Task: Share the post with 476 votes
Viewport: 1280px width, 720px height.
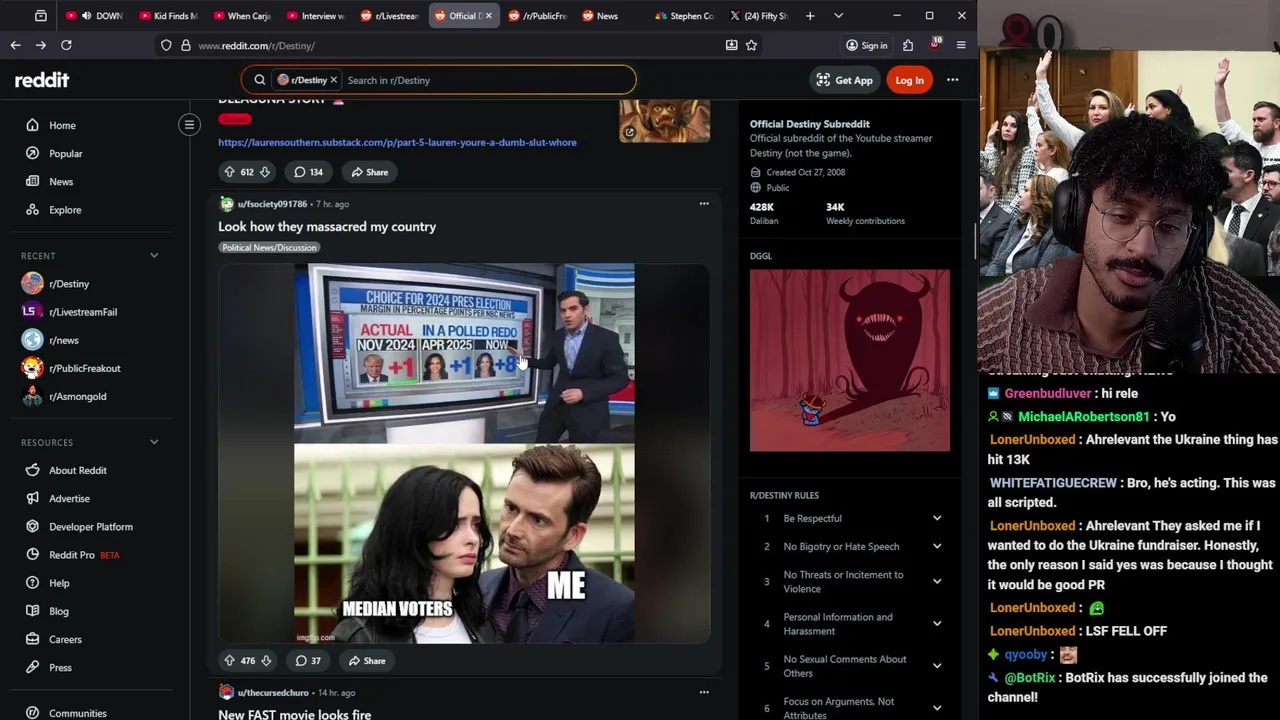Action: pos(367,661)
